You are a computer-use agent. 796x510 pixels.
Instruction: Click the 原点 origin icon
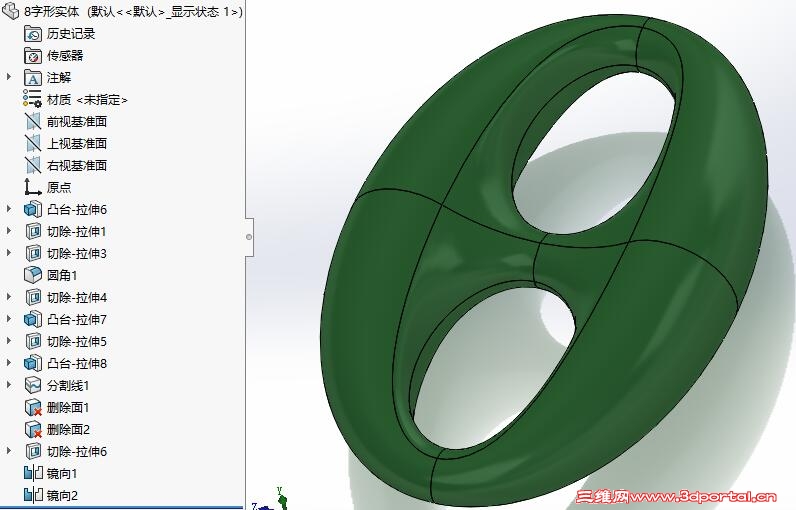(33, 187)
